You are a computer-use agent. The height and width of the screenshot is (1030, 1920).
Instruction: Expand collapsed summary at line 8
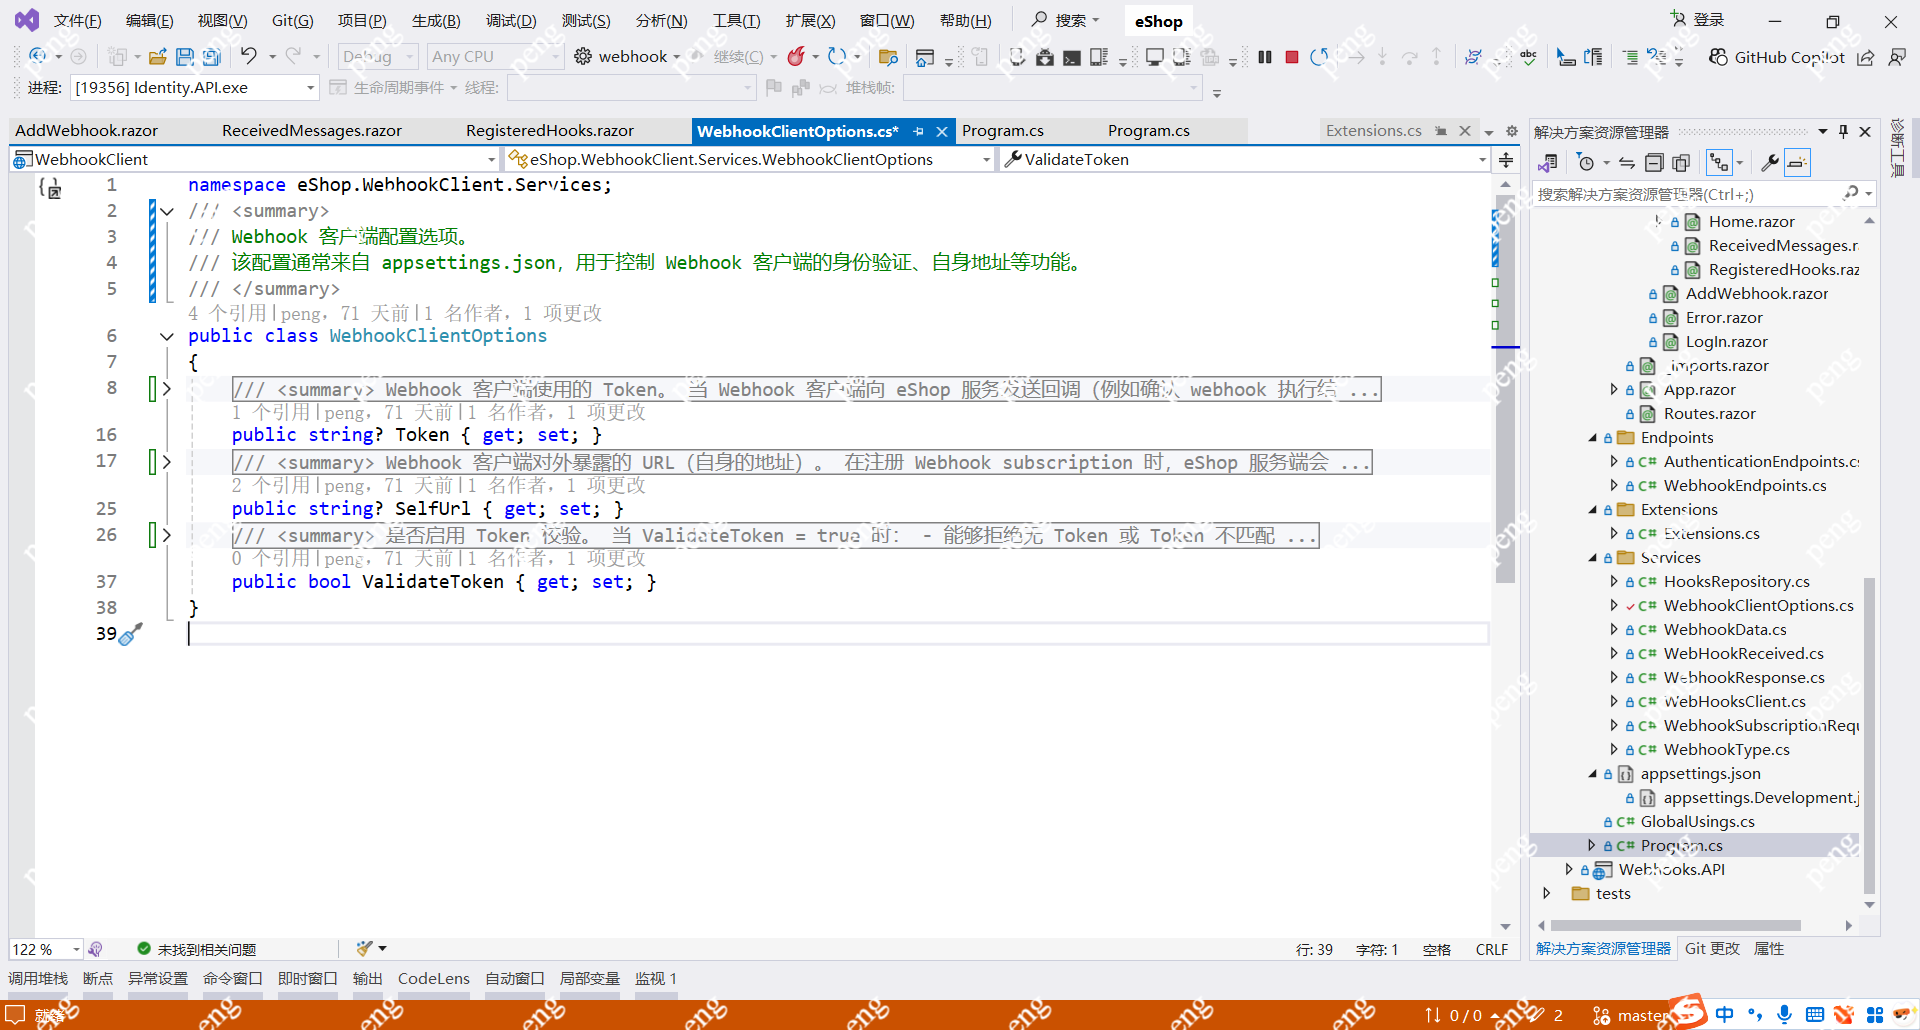click(167, 389)
